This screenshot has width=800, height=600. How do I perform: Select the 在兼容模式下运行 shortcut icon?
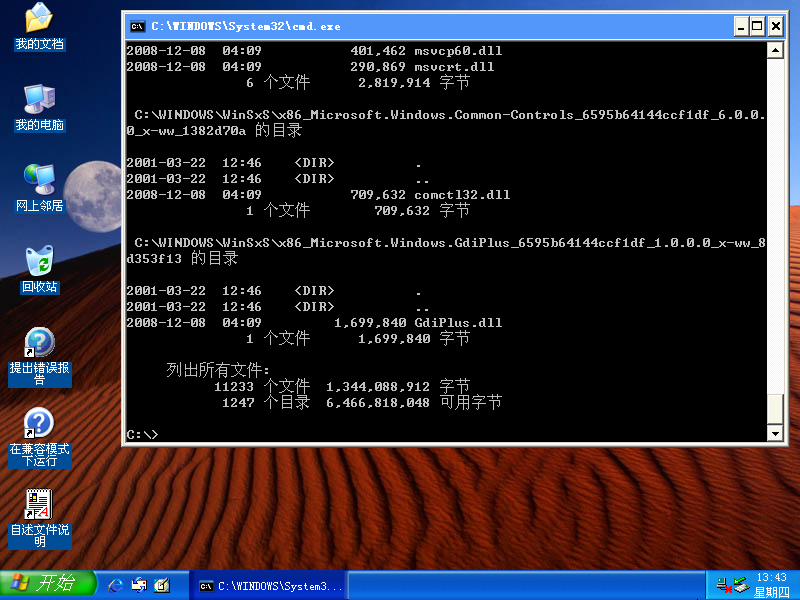39,437
